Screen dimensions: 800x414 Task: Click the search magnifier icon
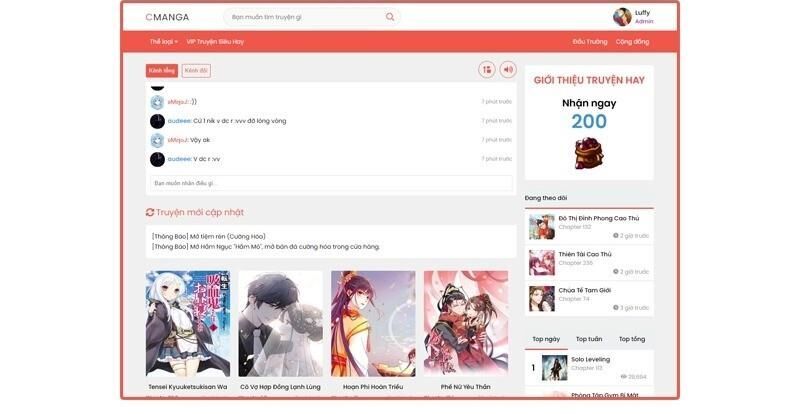pos(390,17)
